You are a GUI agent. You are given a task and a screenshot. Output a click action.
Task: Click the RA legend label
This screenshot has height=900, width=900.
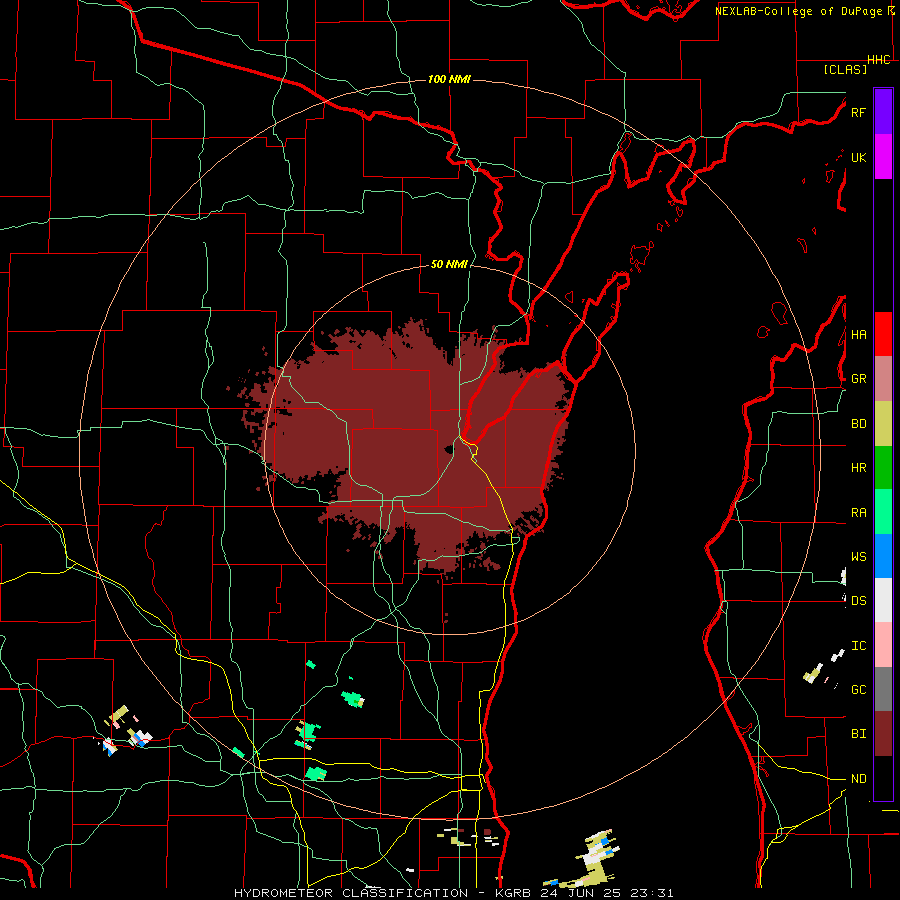click(x=858, y=513)
